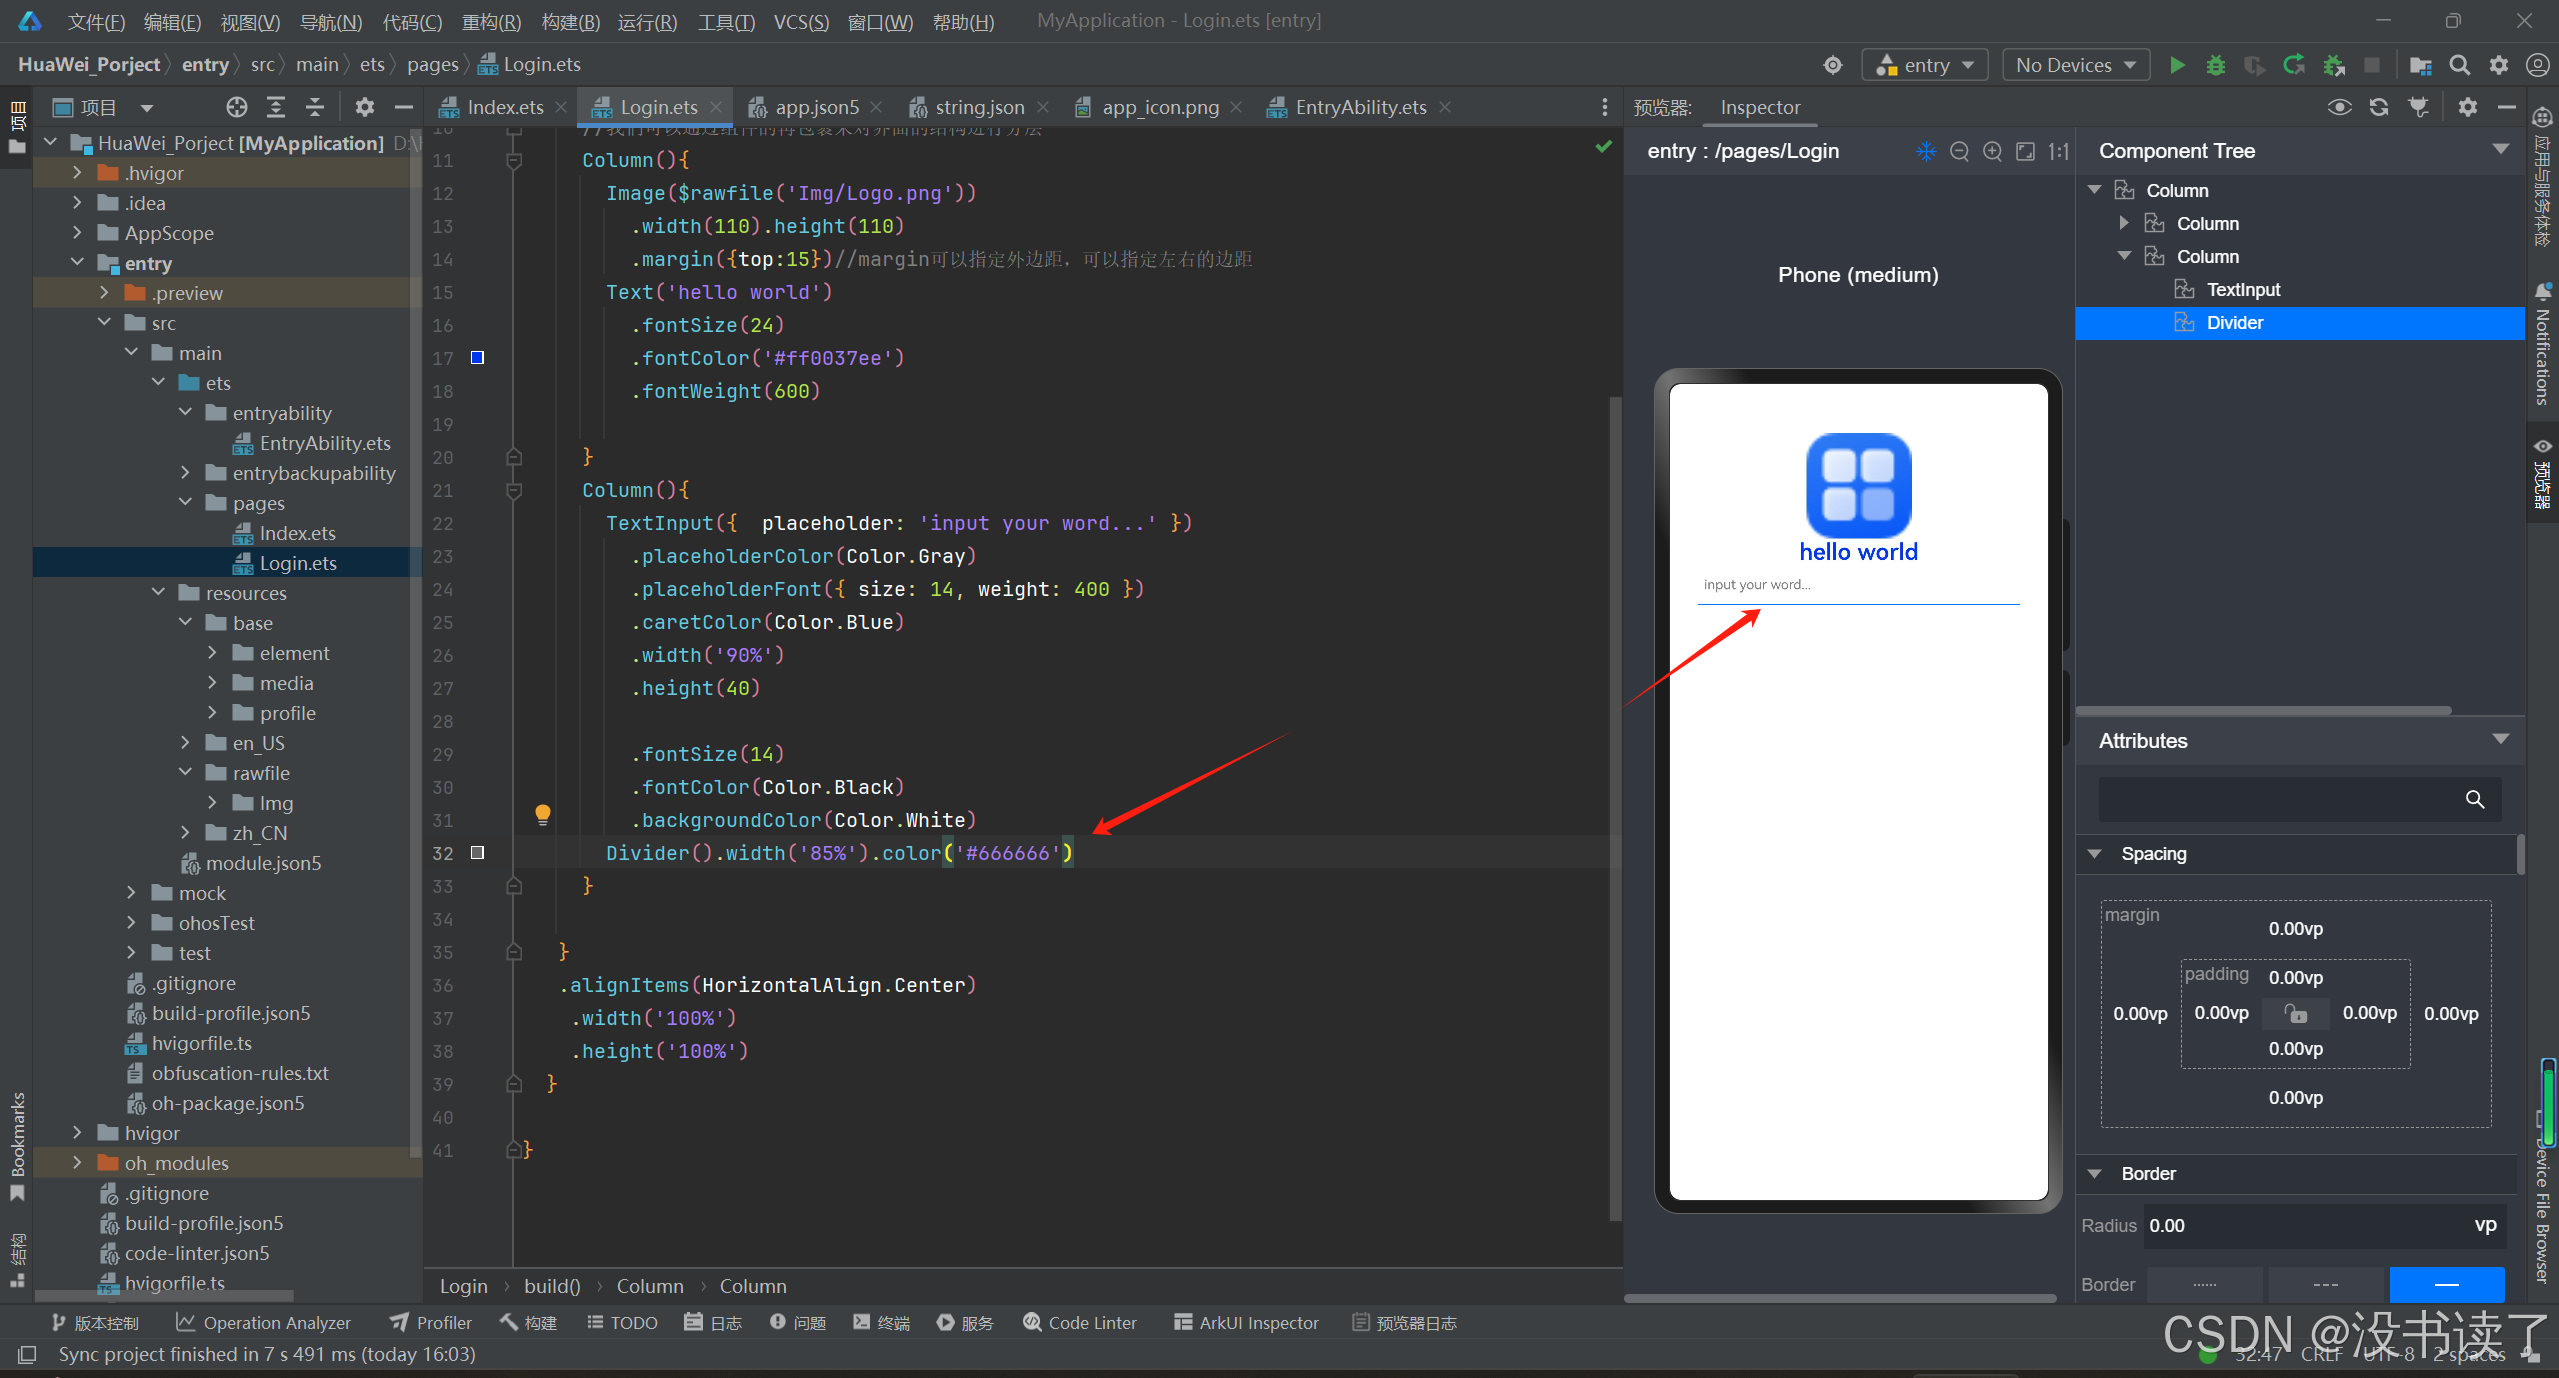Open the Code Linter tool window

coord(1080,1322)
